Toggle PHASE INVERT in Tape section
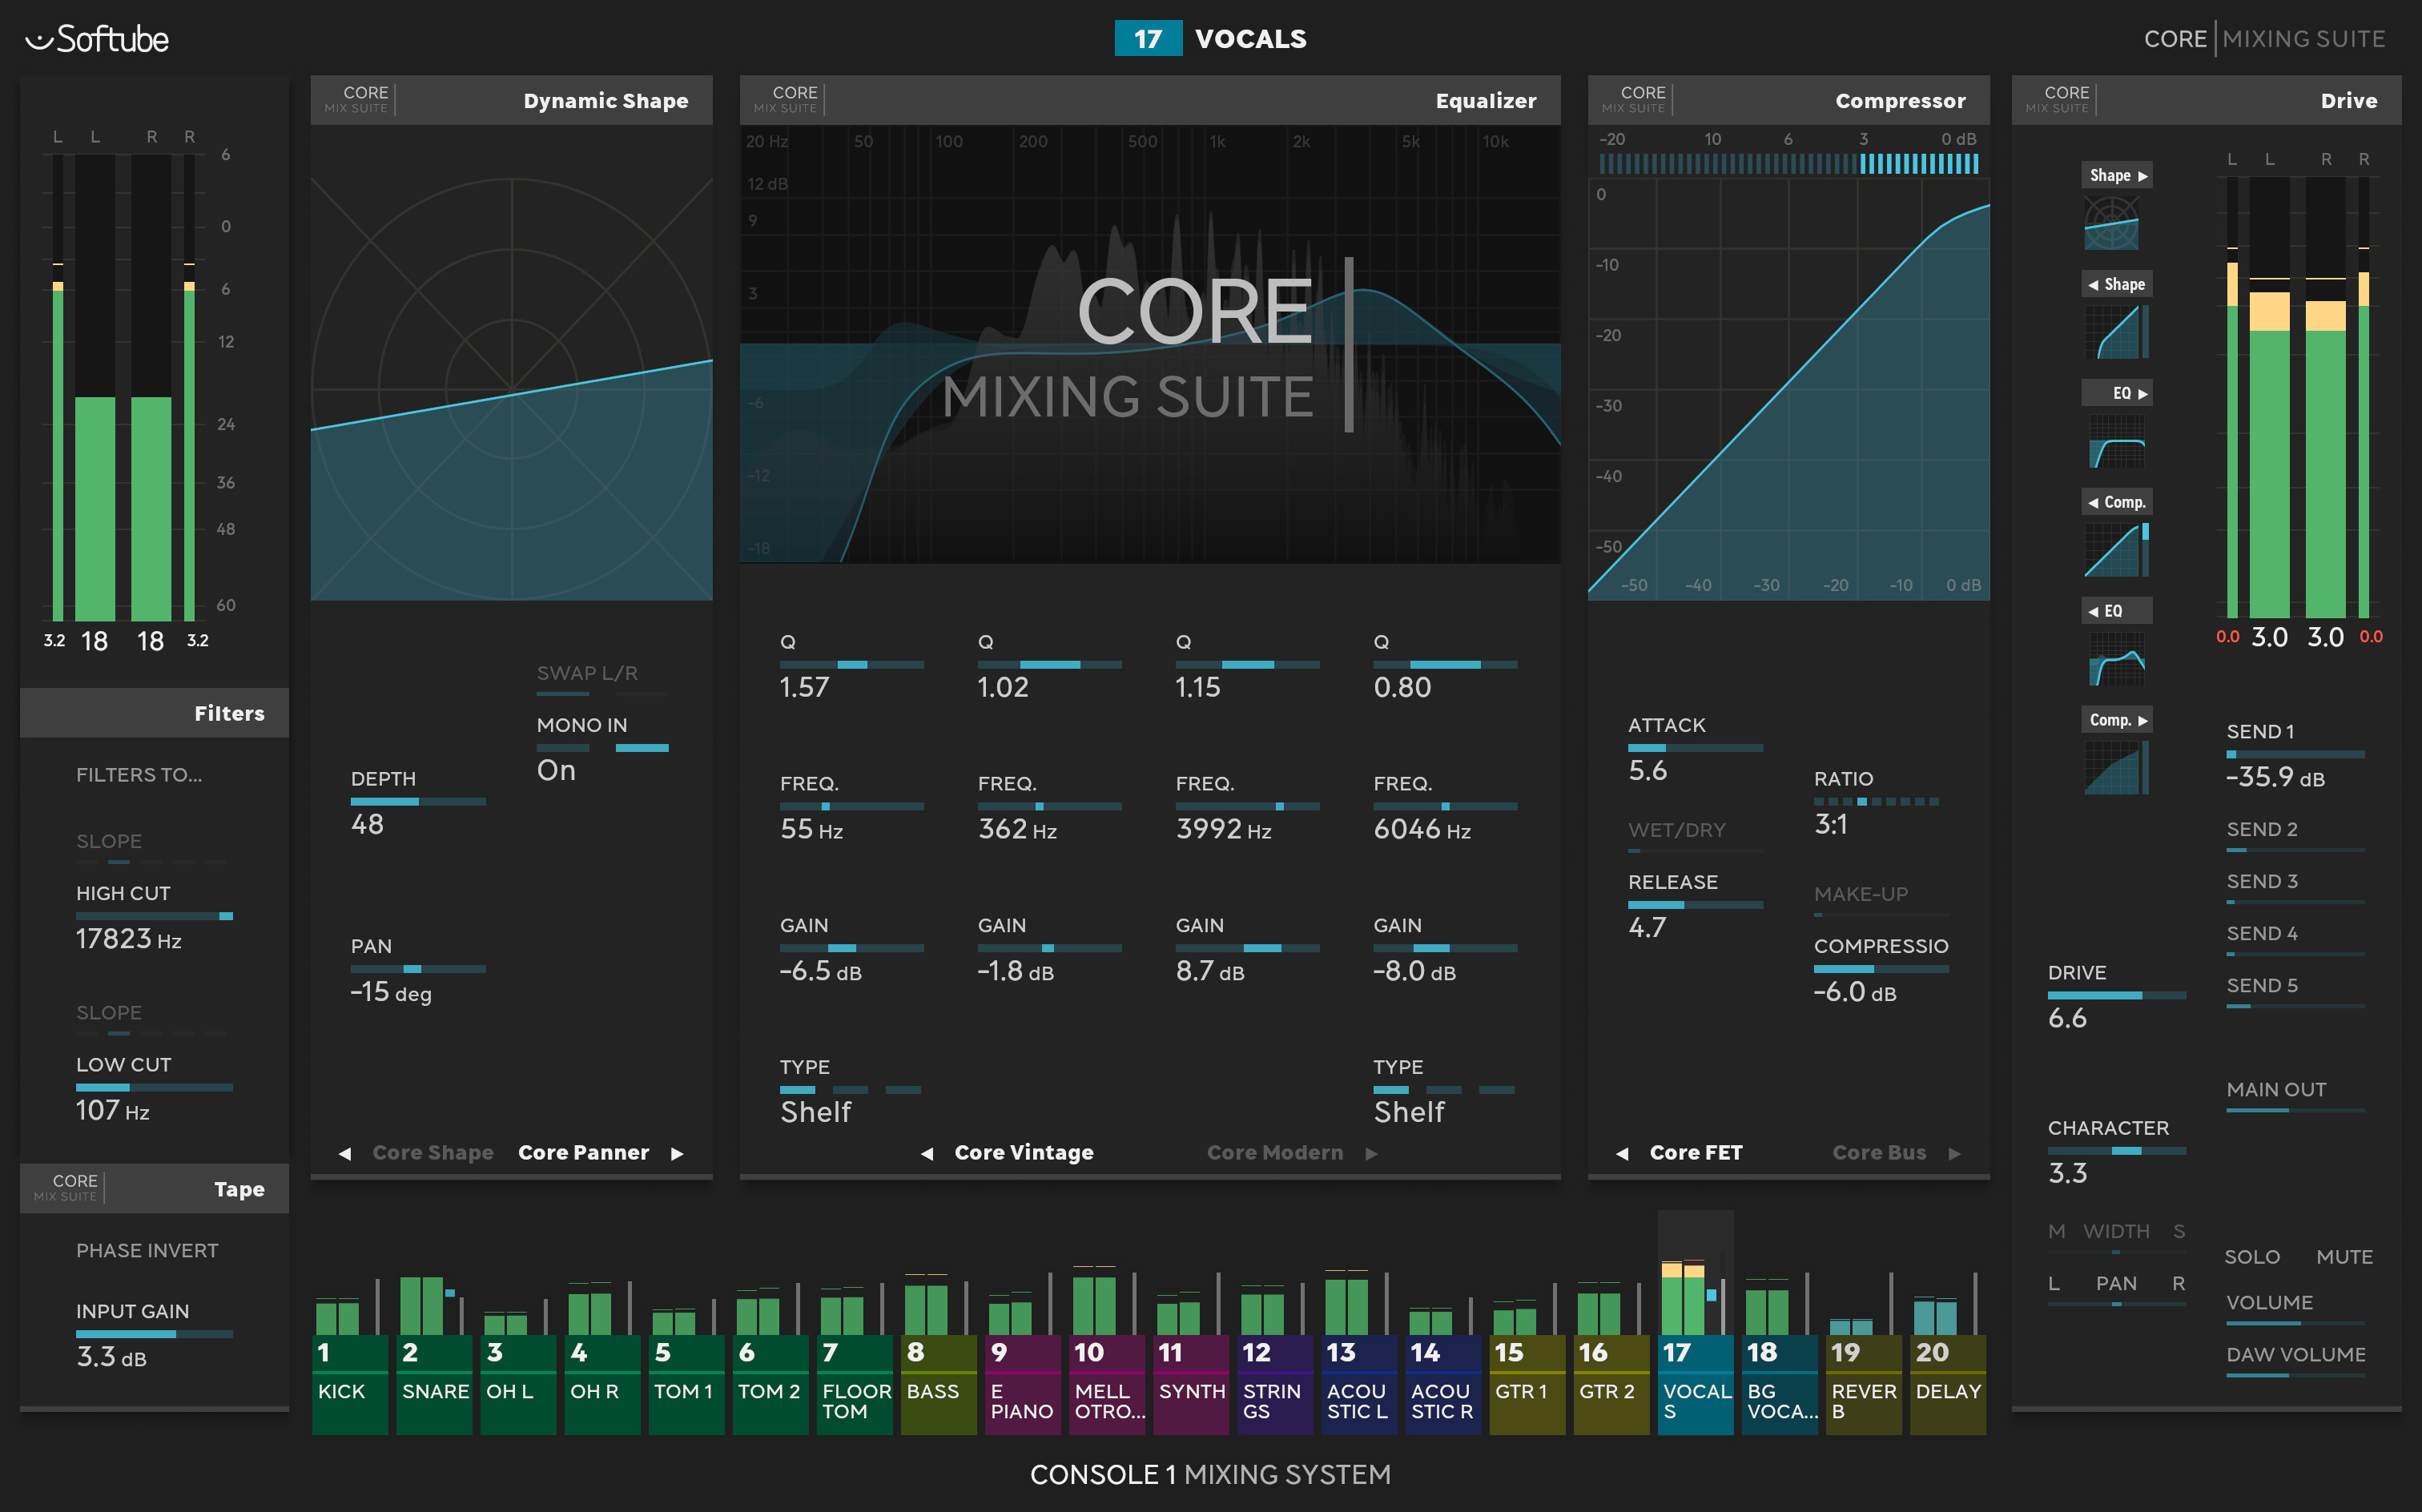 click(x=147, y=1250)
